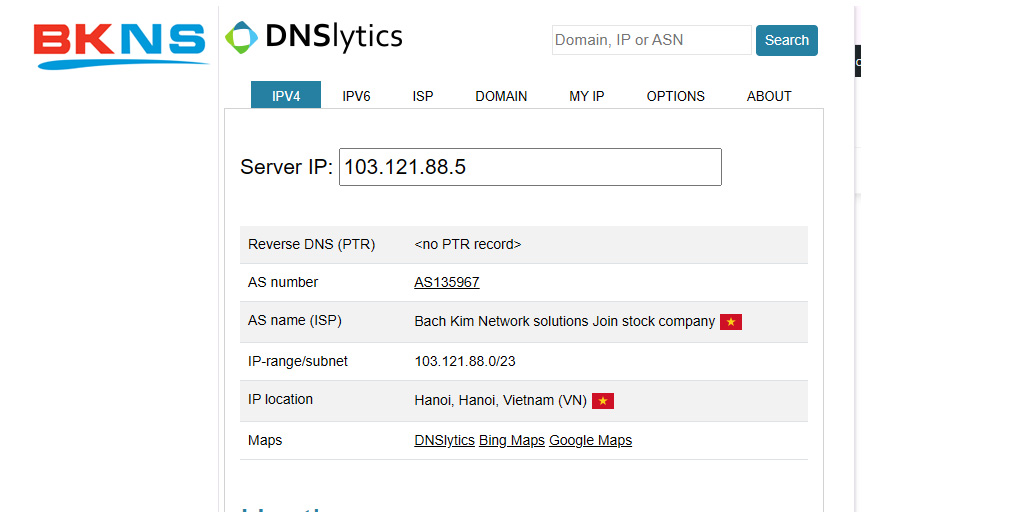Click the Vietnam flag beside AS name
Screen dimensions: 1024x512
click(731, 322)
